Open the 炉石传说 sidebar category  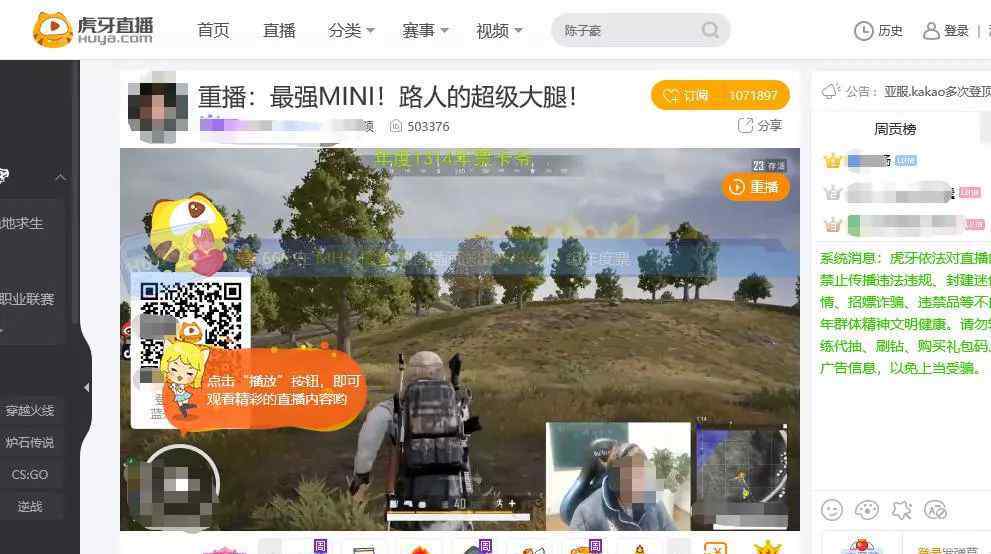[30, 442]
